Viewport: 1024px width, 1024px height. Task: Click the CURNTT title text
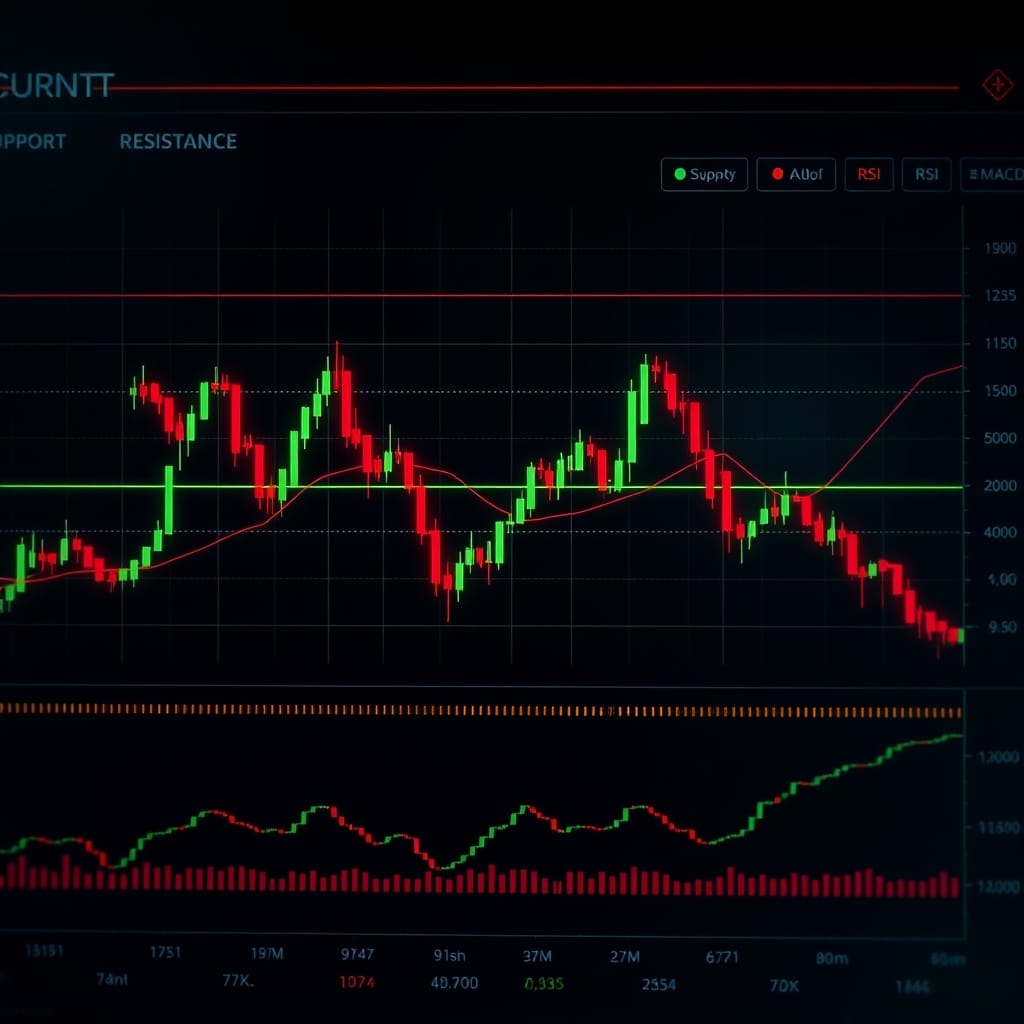(x=56, y=86)
